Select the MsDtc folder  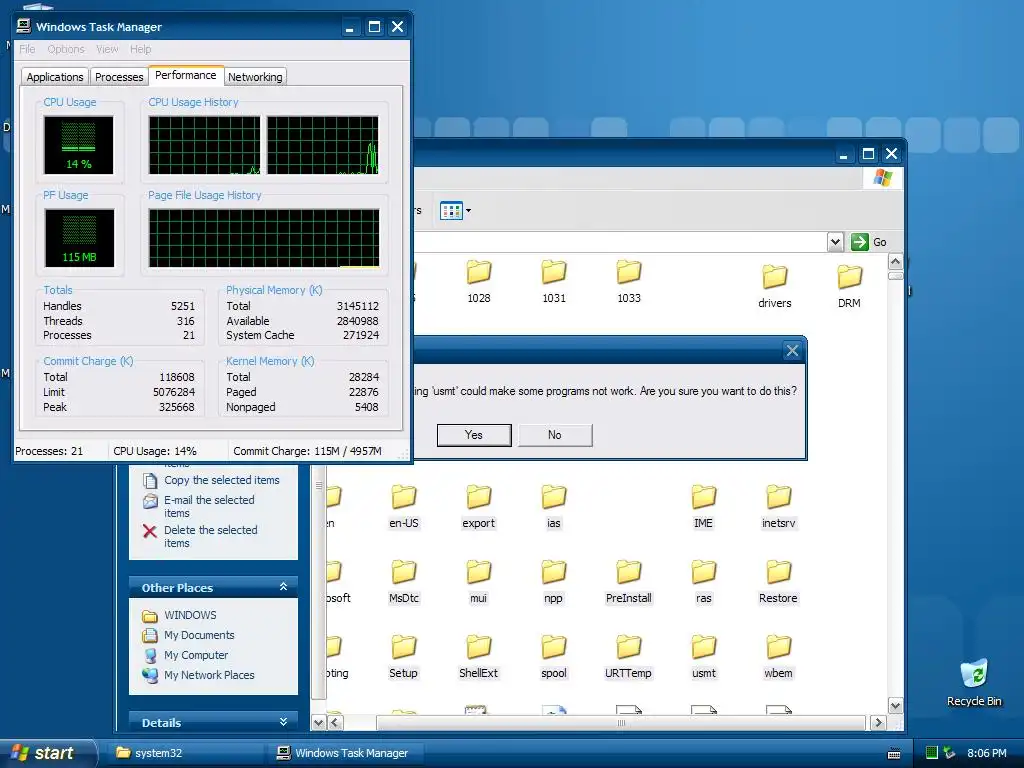coord(404,581)
